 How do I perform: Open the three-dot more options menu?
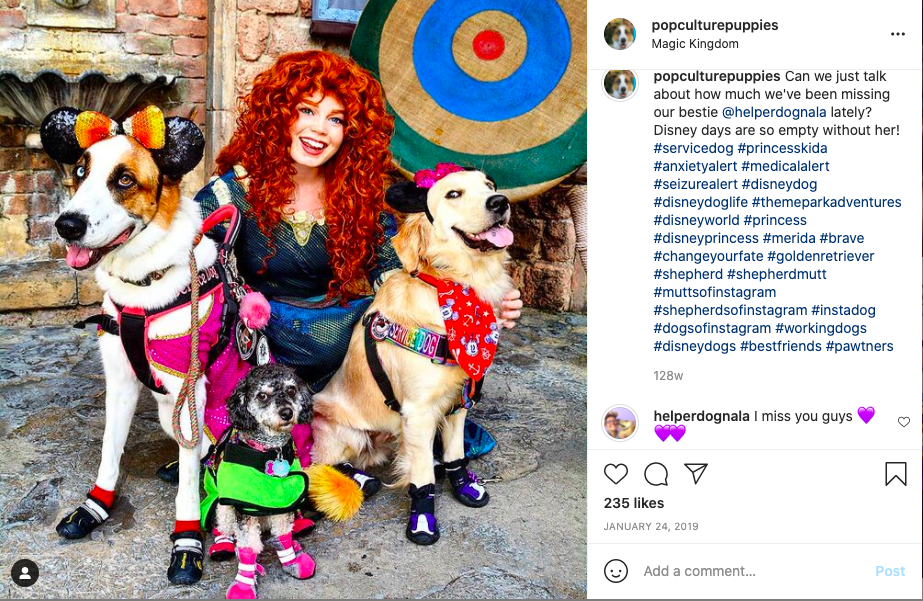898,34
